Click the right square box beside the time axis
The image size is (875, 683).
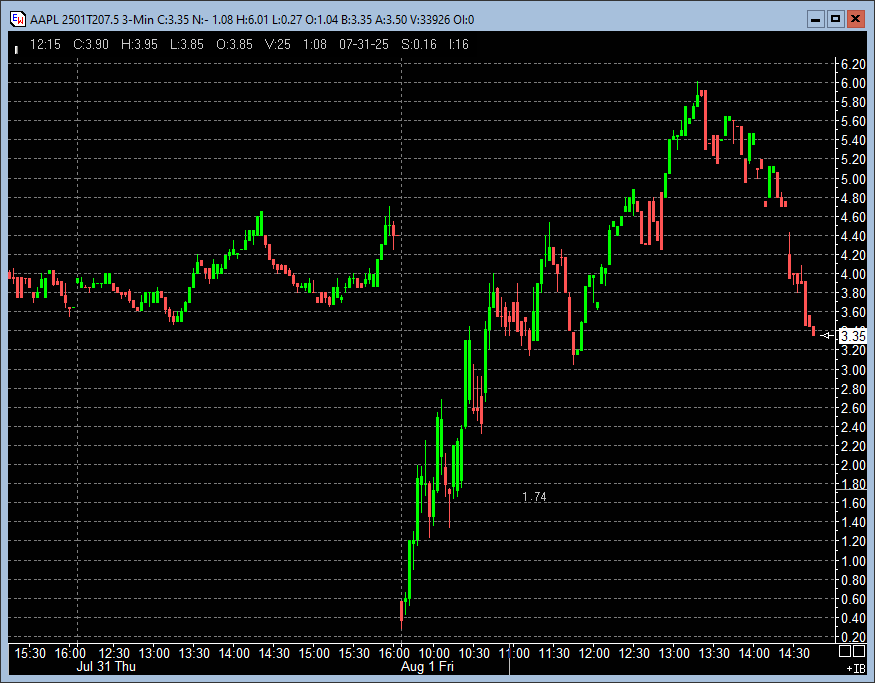[859, 651]
